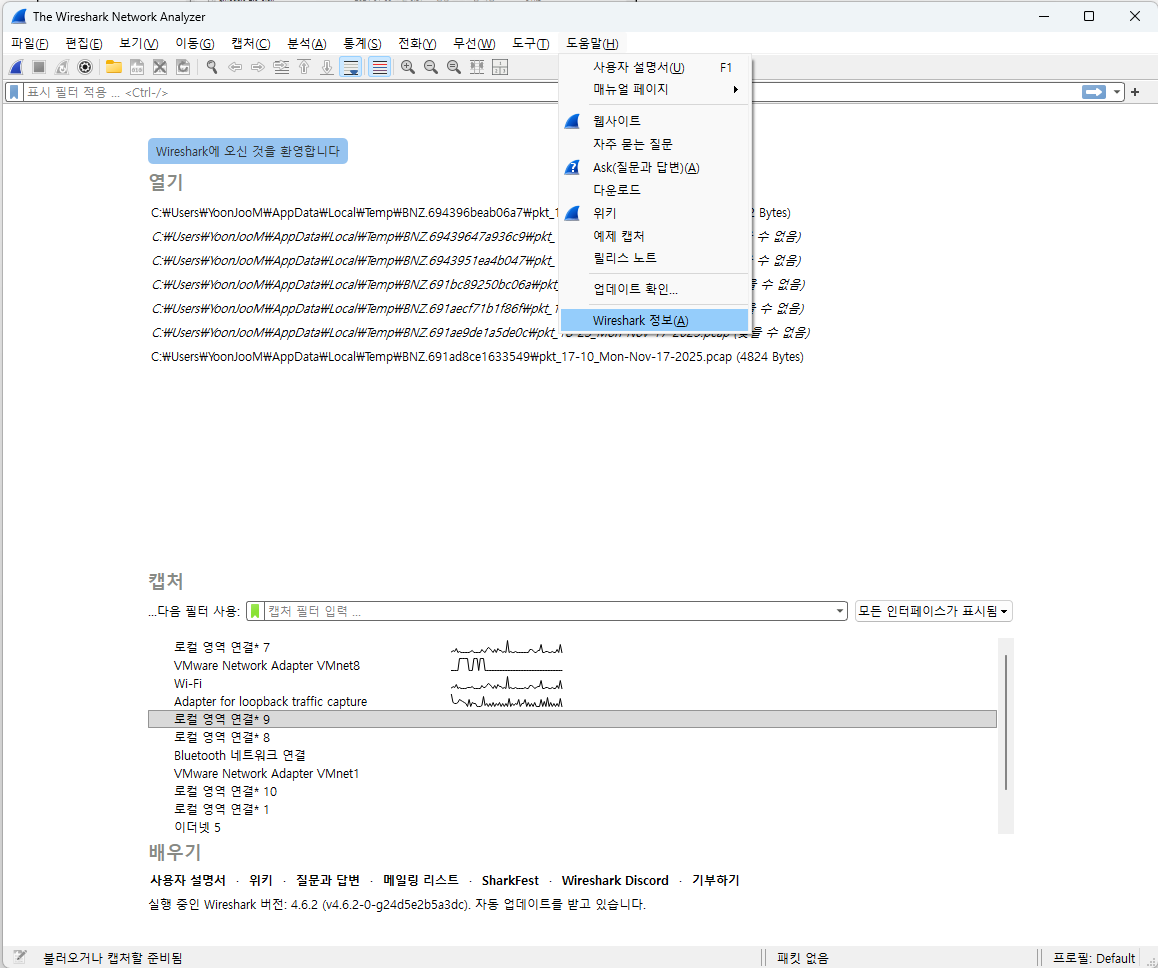
Task: Toggle packet list colorization icon
Action: pyautogui.click(x=380, y=67)
